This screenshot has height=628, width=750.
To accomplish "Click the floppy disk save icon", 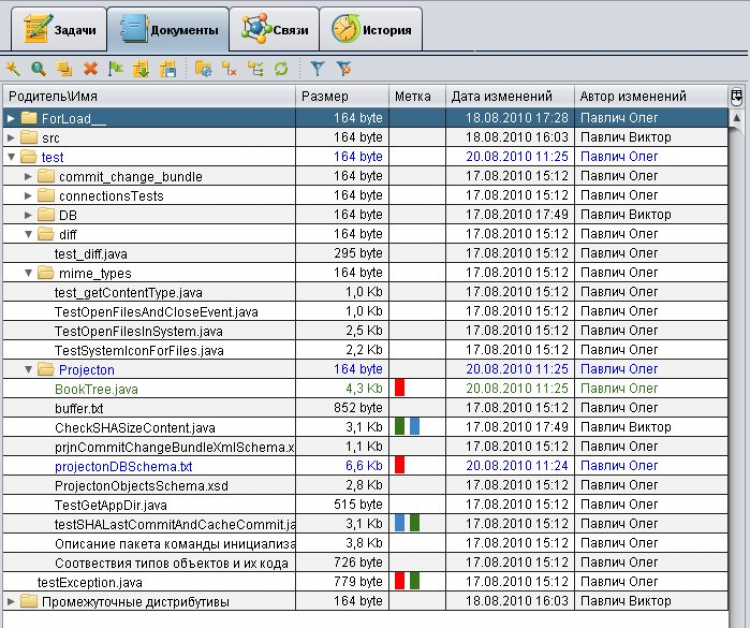I will pos(168,68).
